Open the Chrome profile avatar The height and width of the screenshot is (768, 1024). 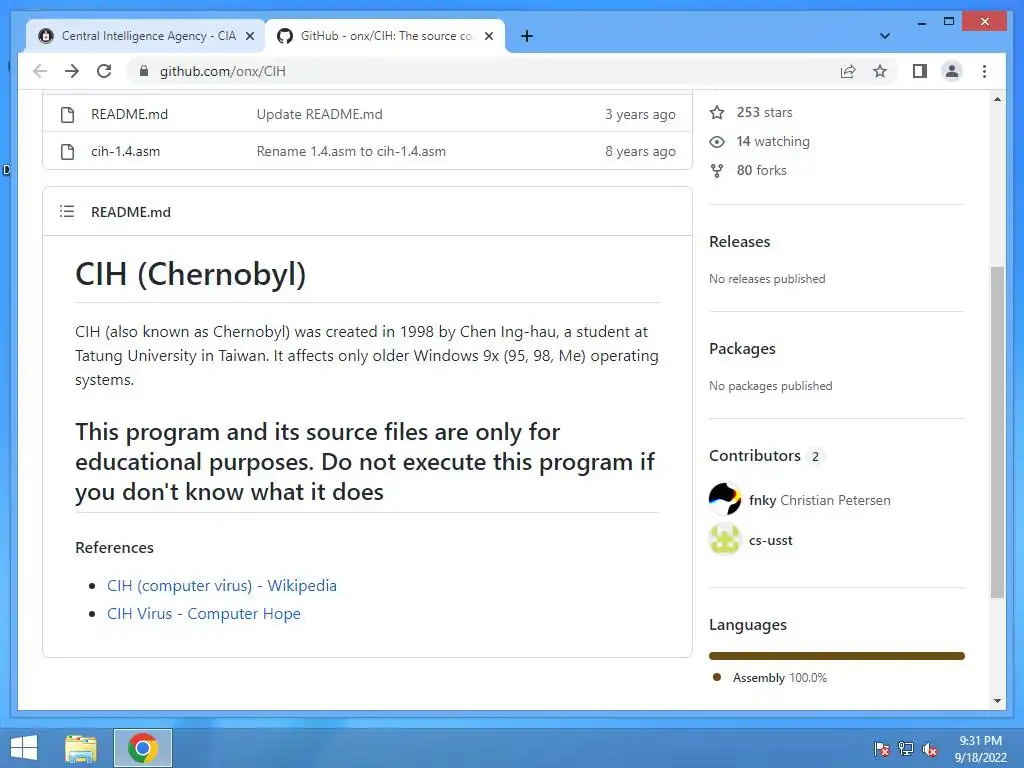tap(952, 71)
